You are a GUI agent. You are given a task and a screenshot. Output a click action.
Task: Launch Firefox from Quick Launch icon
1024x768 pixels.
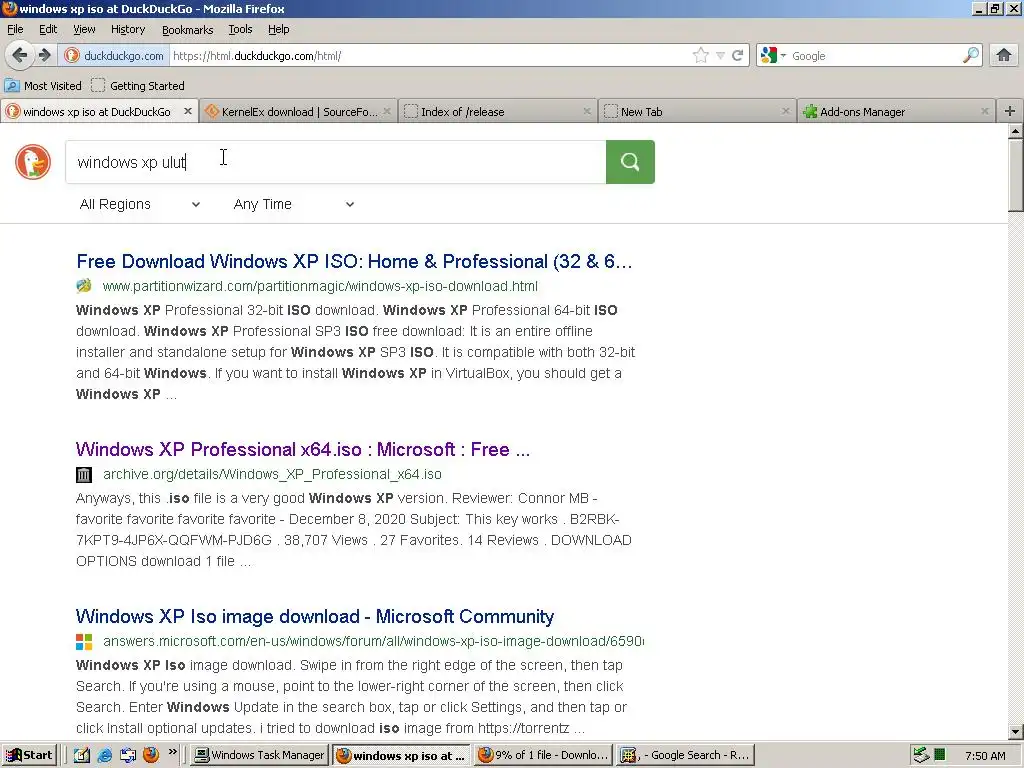click(151, 755)
